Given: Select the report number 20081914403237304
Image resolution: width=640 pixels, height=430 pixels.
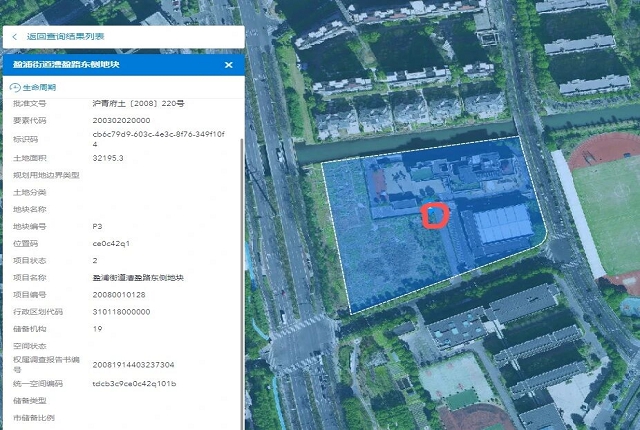Looking at the screenshot, I should (x=133, y=365).
